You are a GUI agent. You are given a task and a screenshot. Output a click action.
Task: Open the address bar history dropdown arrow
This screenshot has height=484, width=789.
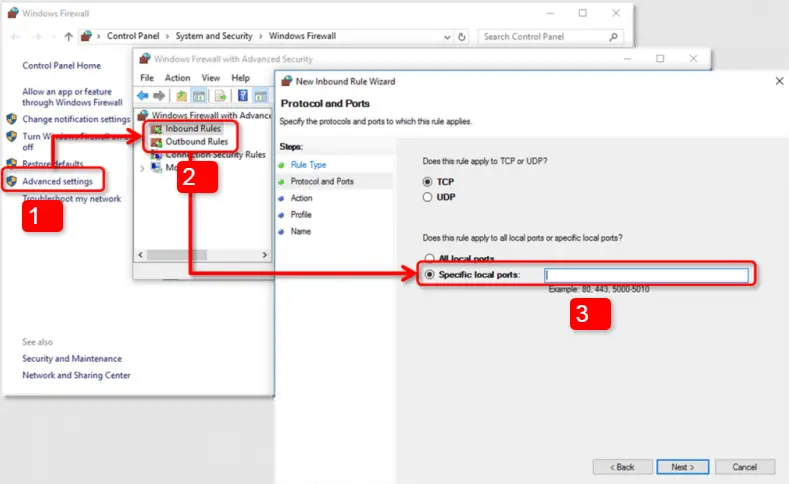click(447, 37)
